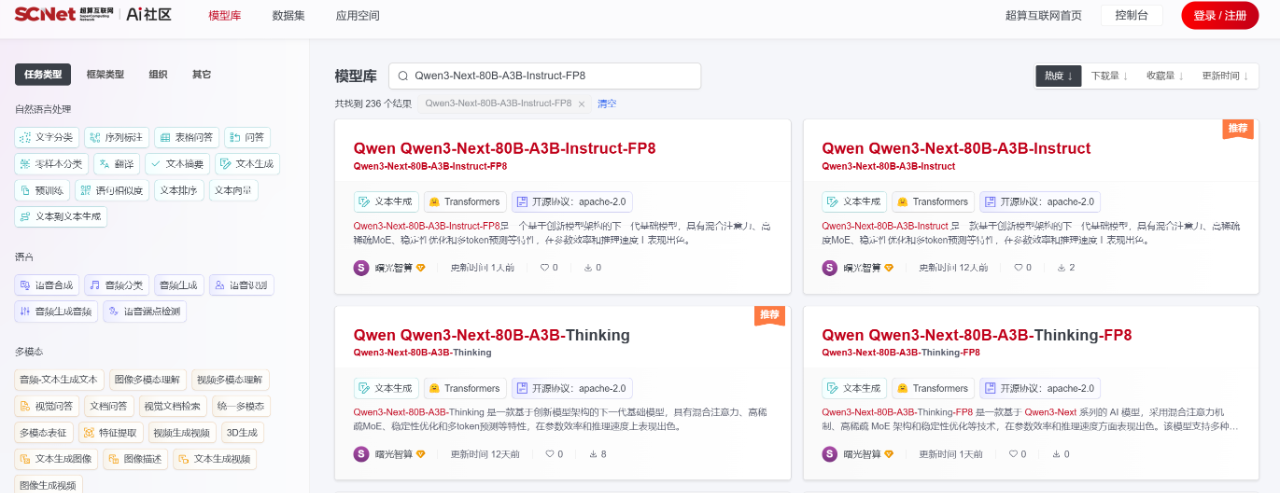This screenshot has width=1280, height=493.
Task: Toggle the 零样本分类 task filter
Action: (49, 163)
